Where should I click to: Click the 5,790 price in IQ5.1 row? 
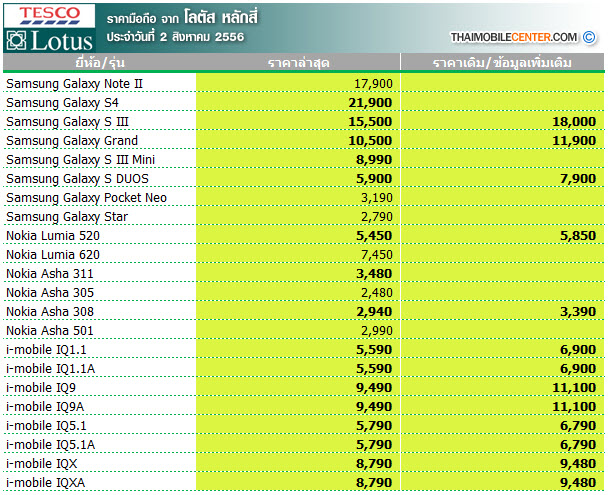click(374, 426)
